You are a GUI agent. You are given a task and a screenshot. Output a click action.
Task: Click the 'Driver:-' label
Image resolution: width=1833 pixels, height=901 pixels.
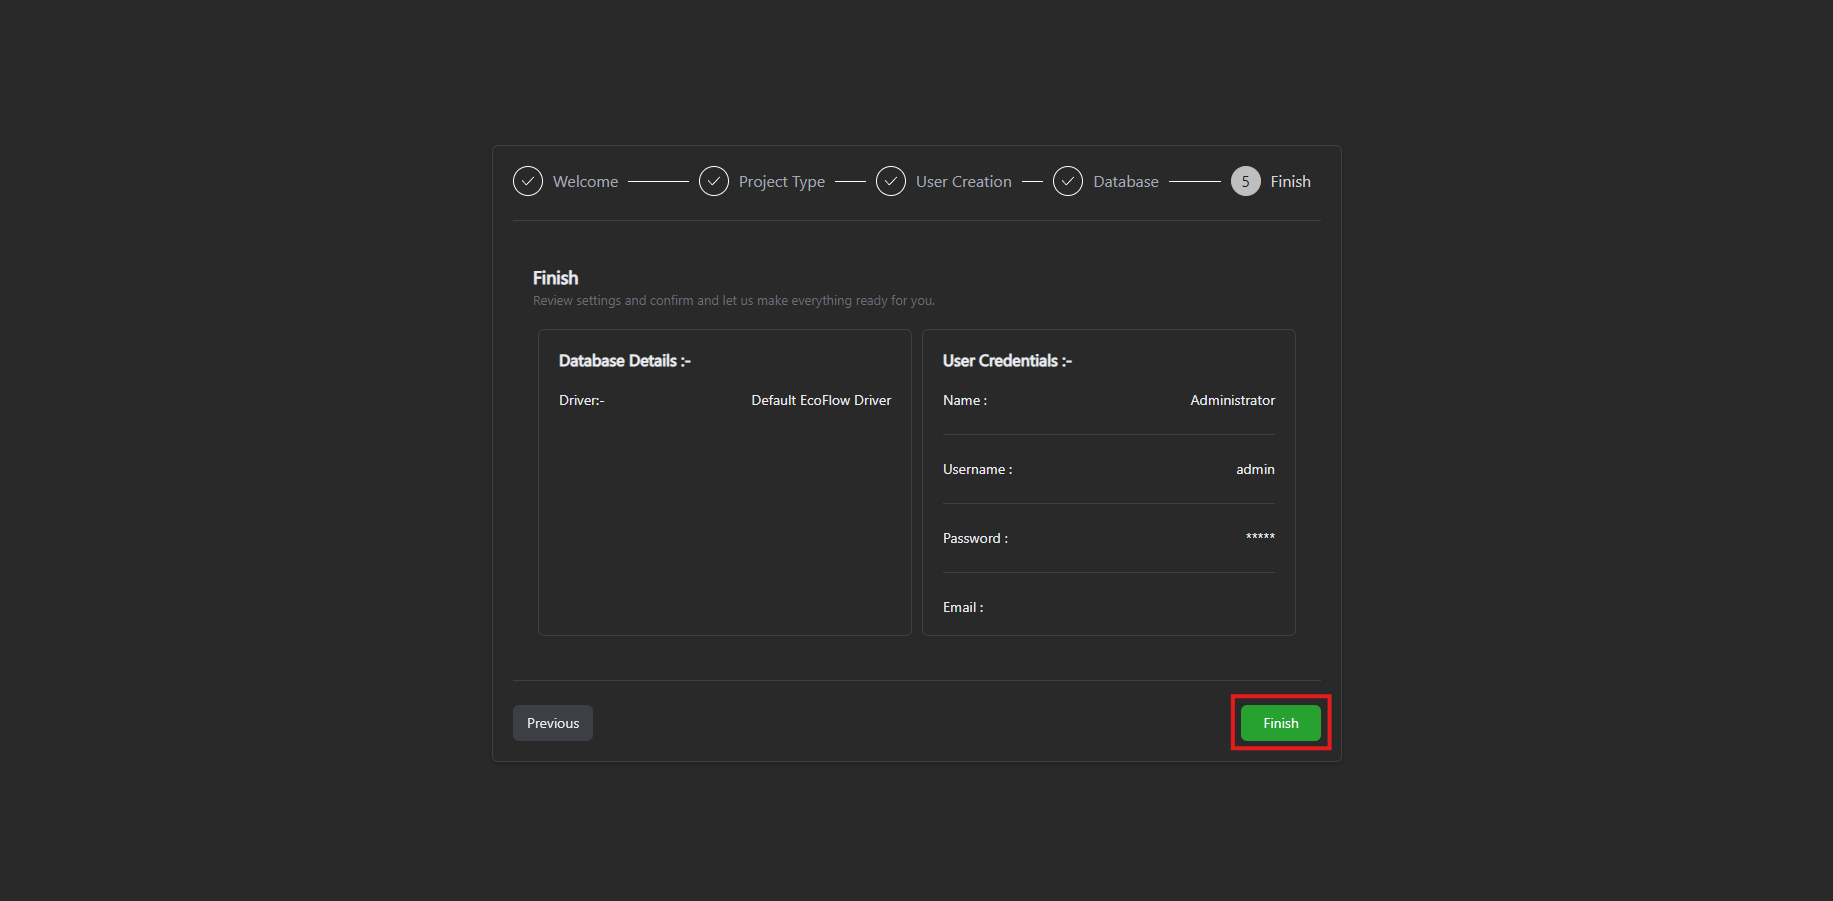[582, 400]
